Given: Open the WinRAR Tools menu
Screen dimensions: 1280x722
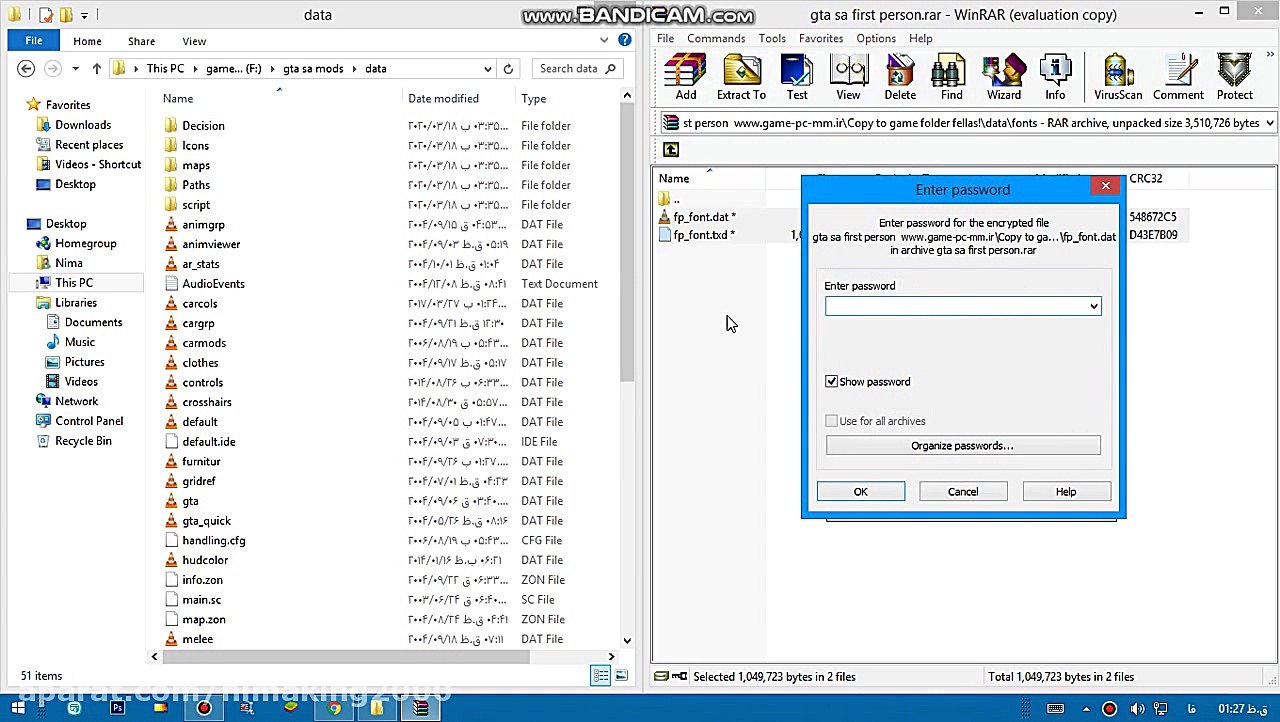Looking at the screenshot, I should 772,38.
